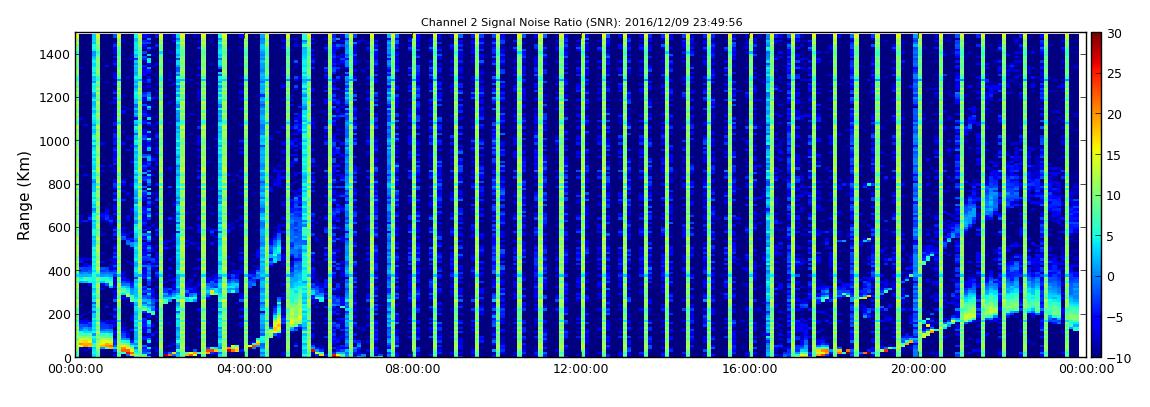Click the 04:00:00 time axis label

coord(245,370)
